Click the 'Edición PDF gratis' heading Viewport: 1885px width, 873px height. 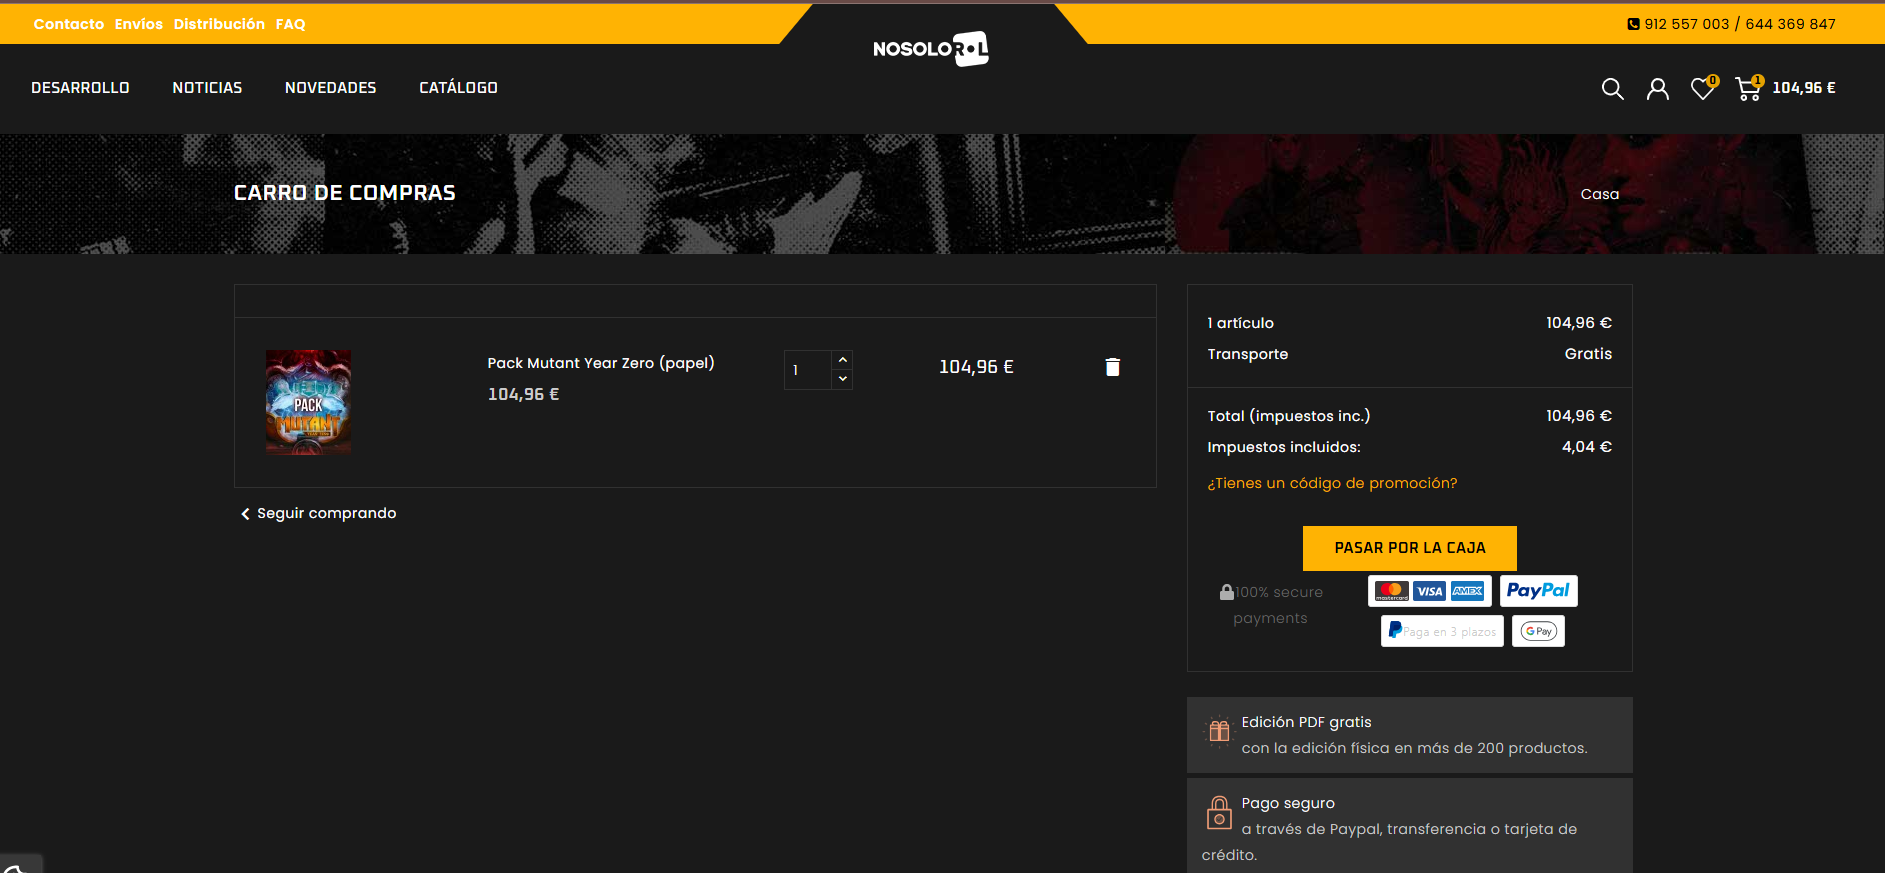(1306, 722)
